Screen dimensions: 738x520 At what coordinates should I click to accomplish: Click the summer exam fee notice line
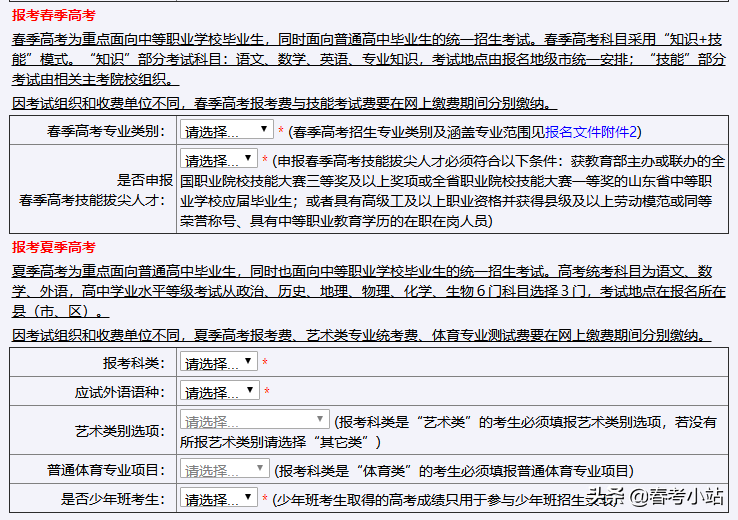tap(361, 335)
